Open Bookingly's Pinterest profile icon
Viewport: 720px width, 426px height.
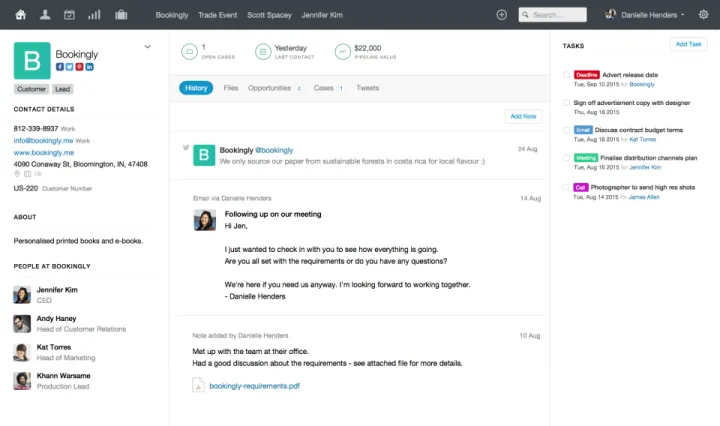point(79,67)
